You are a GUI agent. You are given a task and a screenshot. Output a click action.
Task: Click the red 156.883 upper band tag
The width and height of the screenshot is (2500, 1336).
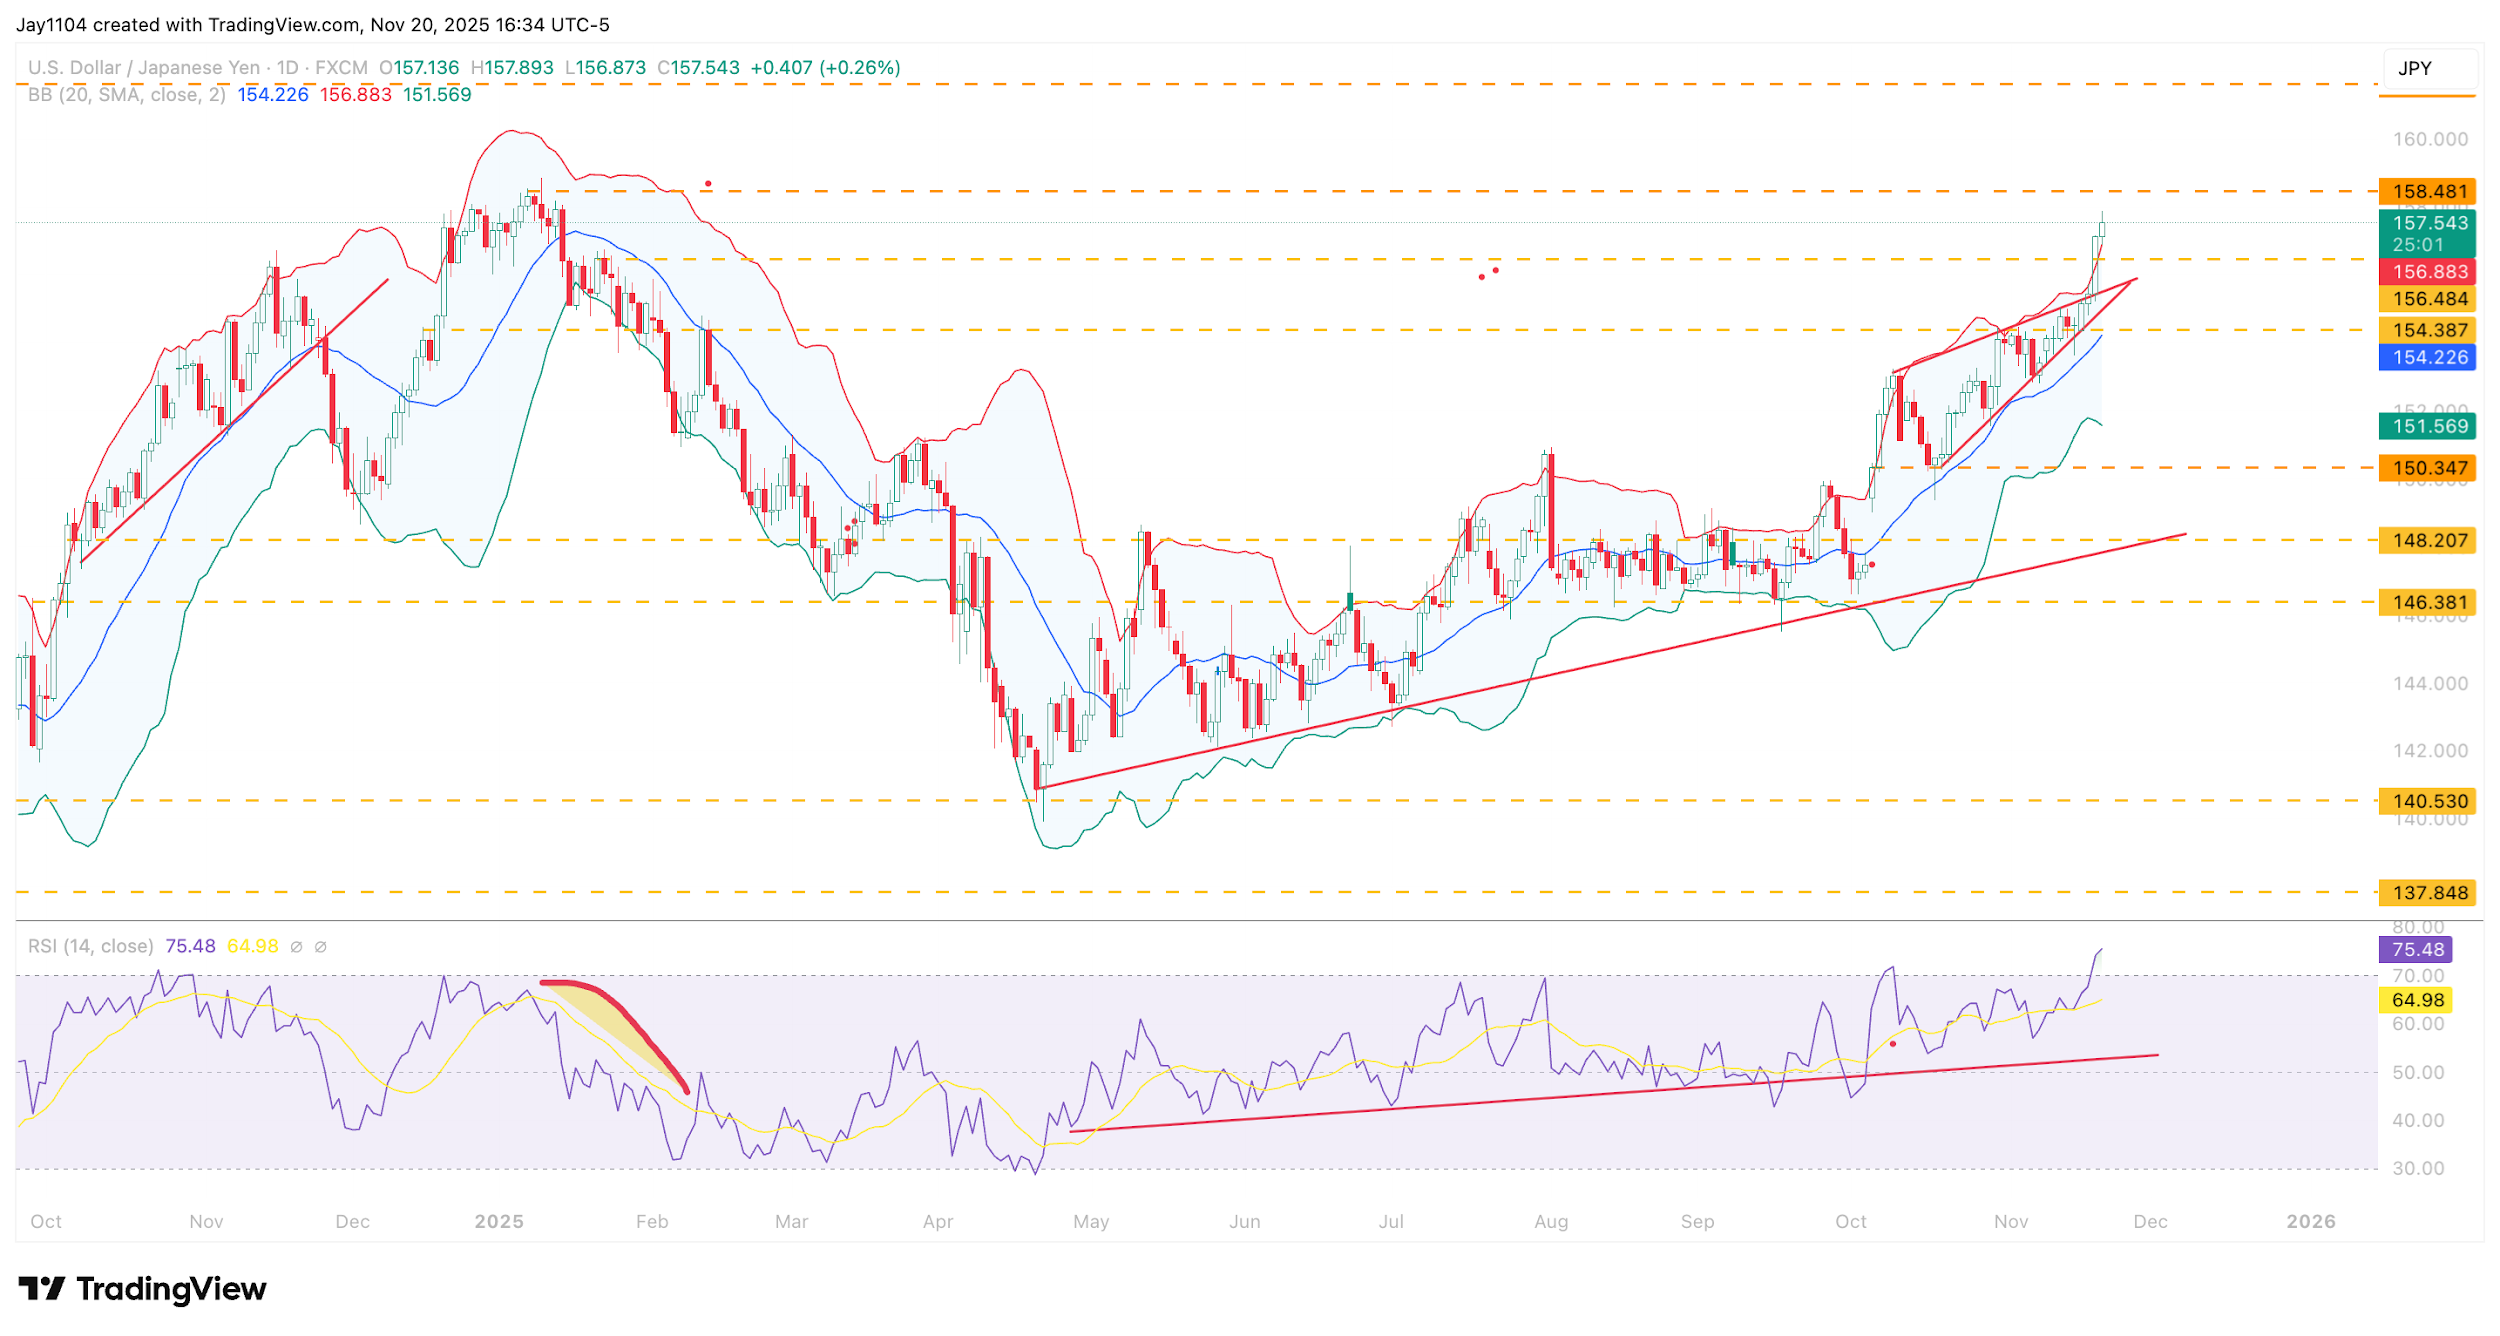point(2427,272)
